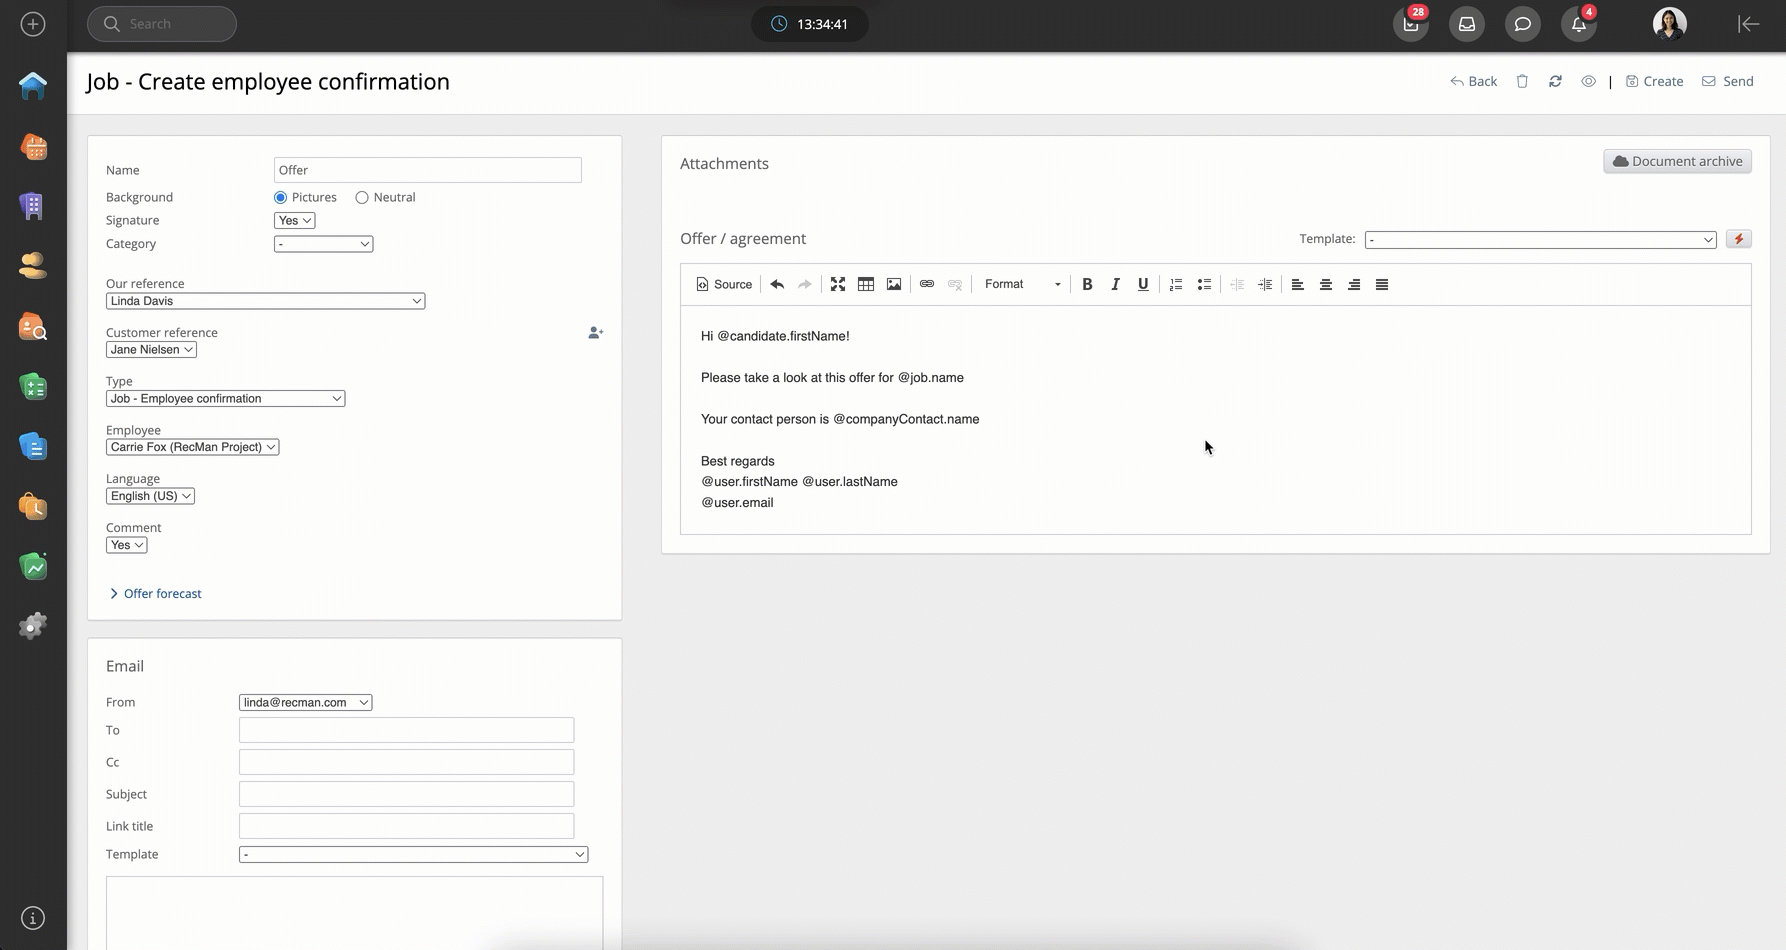
Task: Toggle the preview eye icon
Action: coord(1588,81)
